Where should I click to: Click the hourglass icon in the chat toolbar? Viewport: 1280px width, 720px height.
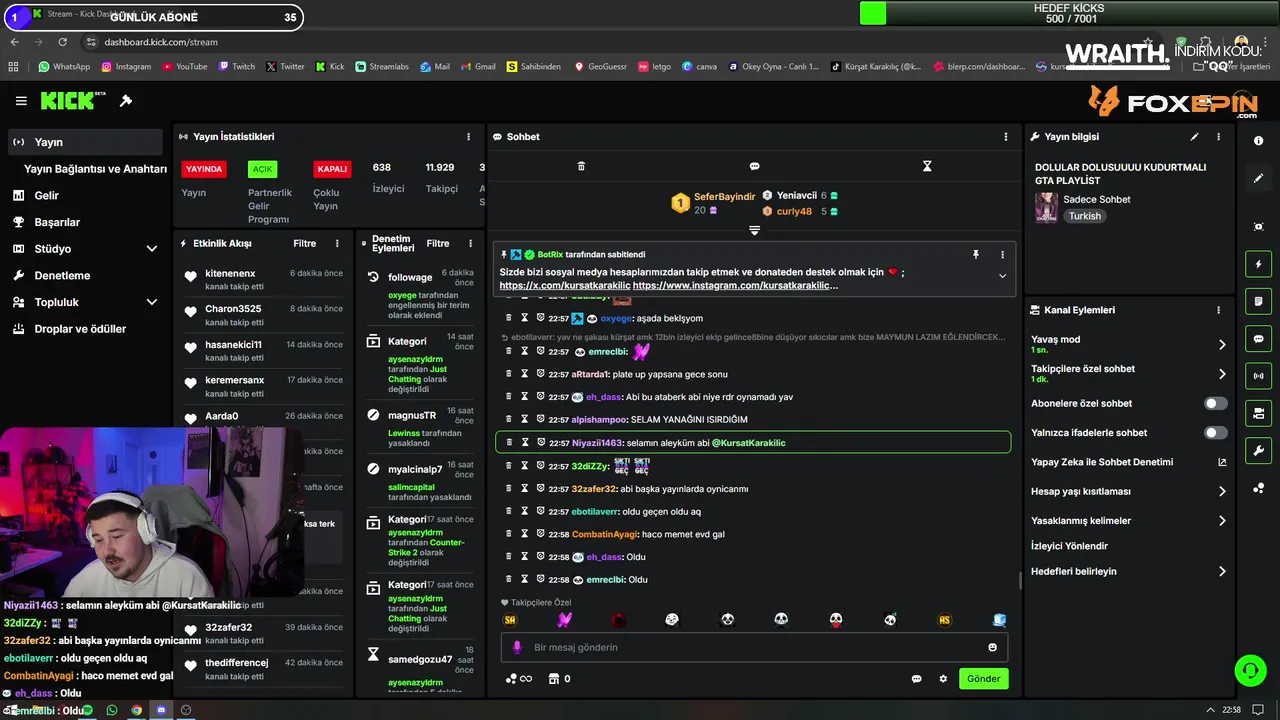[927, 166]
